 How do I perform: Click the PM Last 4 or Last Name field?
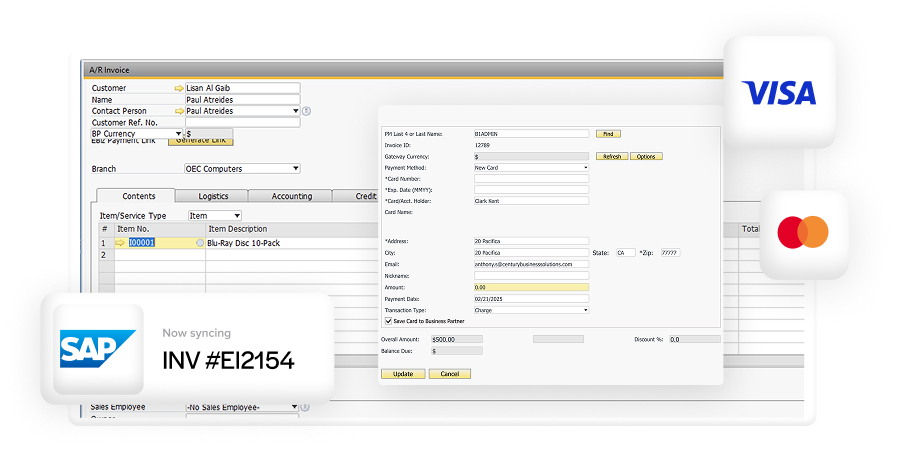point(531,134)
